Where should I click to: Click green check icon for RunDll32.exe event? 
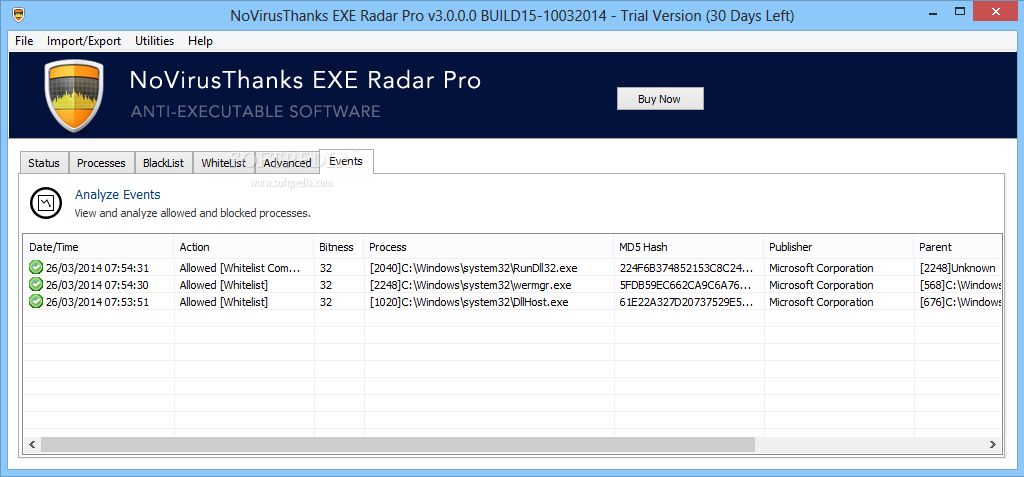[36, 268]
